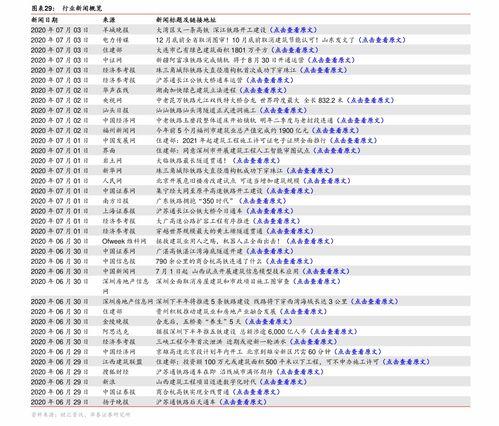Open 点击查看原文 link in 电力传媒 row
Viewport: 499px width, 426px height.
tap(382, 40)
